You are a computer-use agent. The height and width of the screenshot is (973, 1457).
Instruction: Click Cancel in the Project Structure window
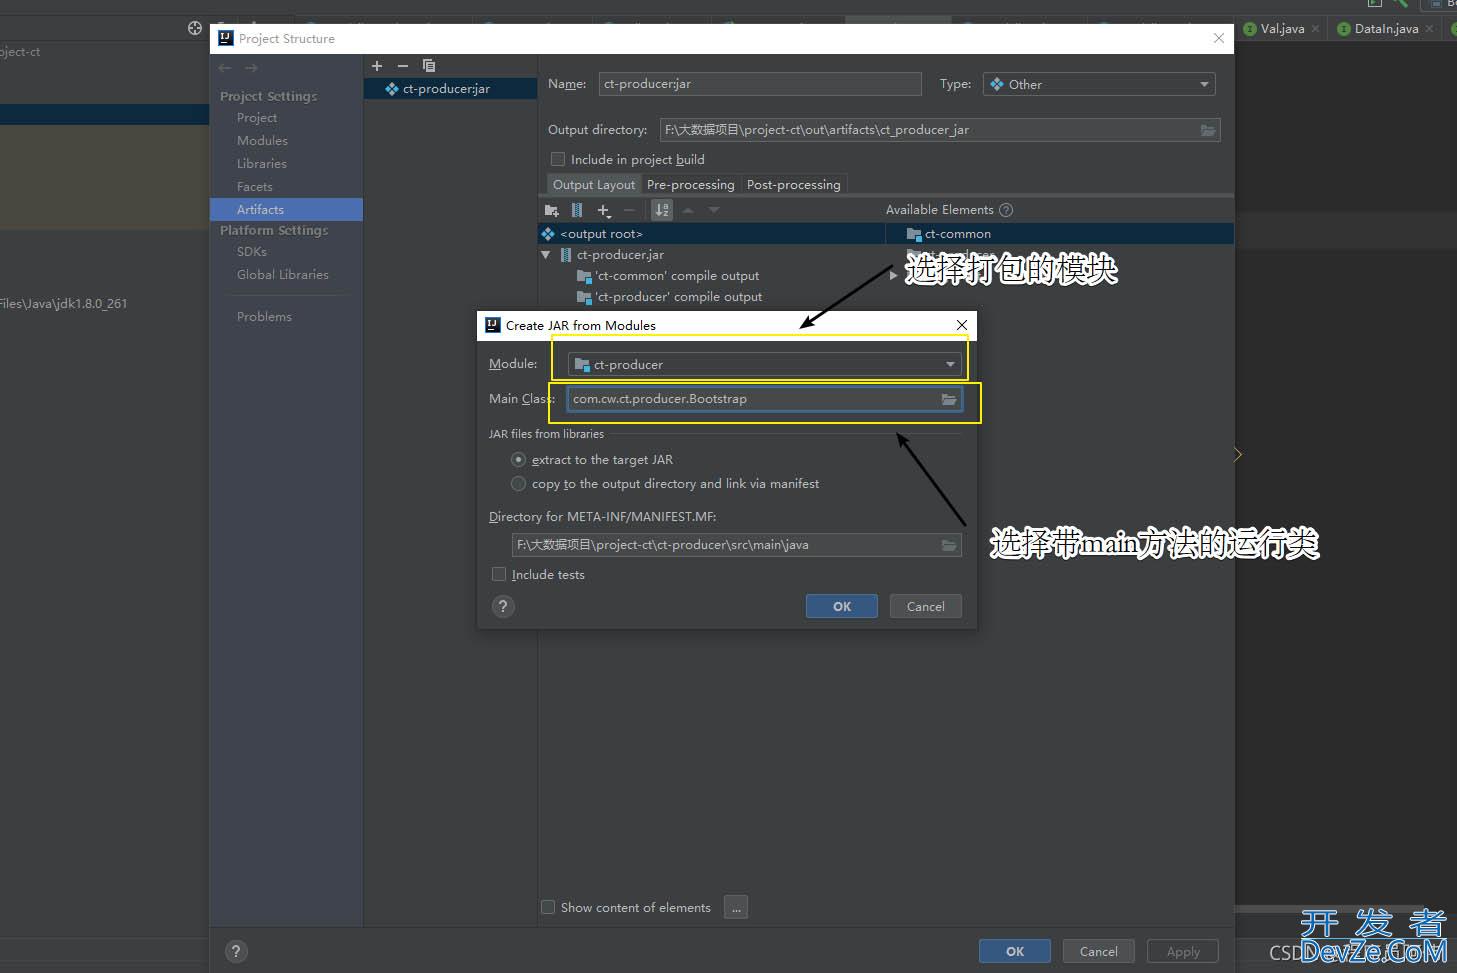[1099, 951]
